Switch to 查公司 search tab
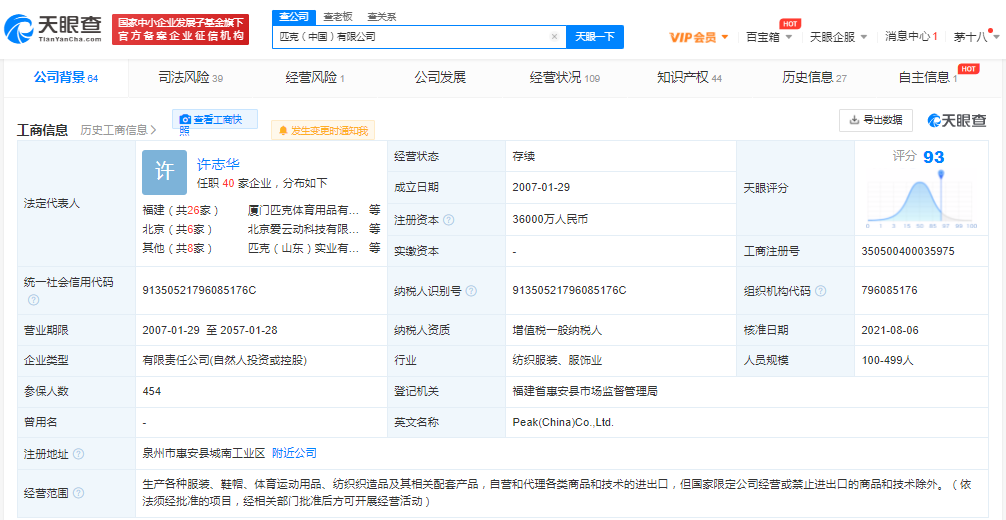This screenshot has height=520, width=1006. tap(294, 17)
